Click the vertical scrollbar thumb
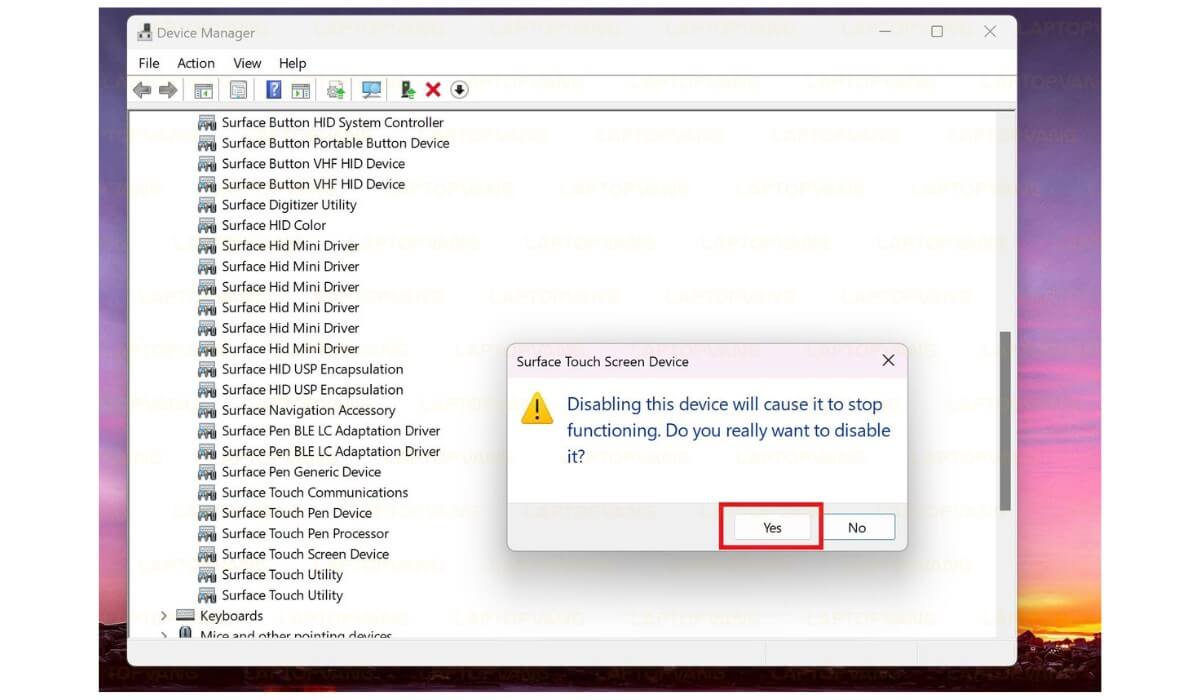Viewport: 1200px width, 700px height. (1005, 420)
